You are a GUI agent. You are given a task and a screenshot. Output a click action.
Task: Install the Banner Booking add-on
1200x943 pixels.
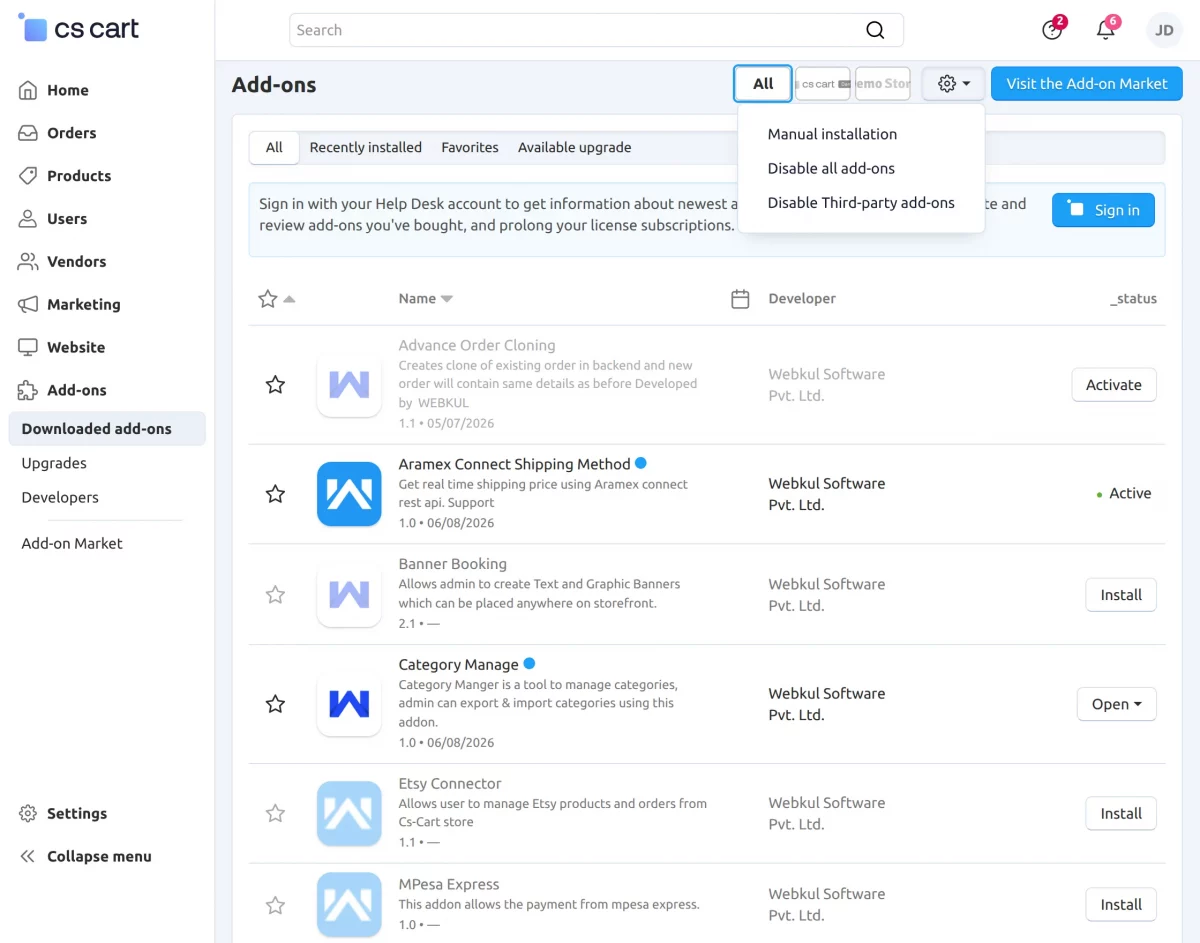(1121, 595)
